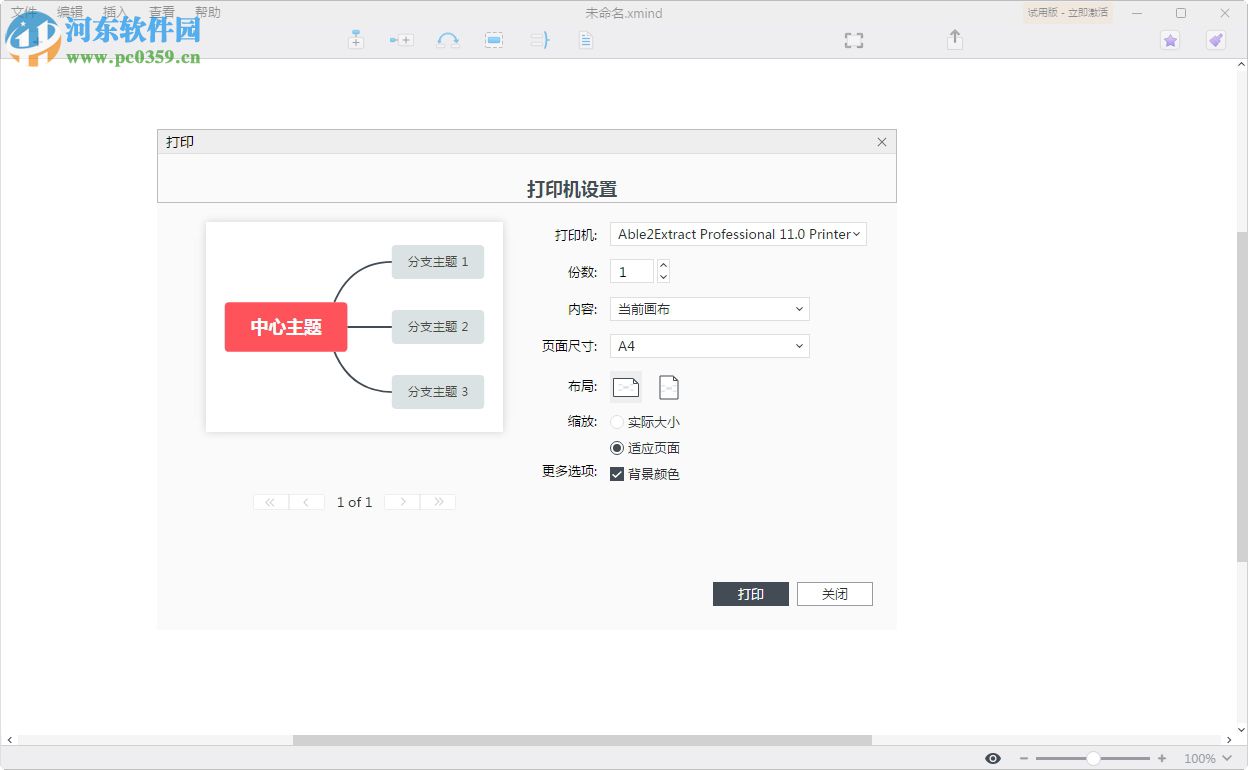Open the 打印机 printer dropdown

click(x=738, y=234)
